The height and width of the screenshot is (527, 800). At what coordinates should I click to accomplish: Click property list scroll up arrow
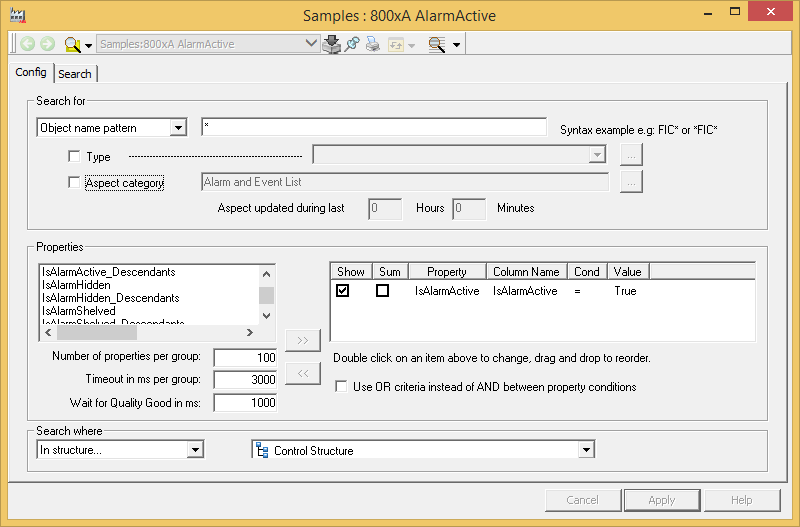point(266,274)
